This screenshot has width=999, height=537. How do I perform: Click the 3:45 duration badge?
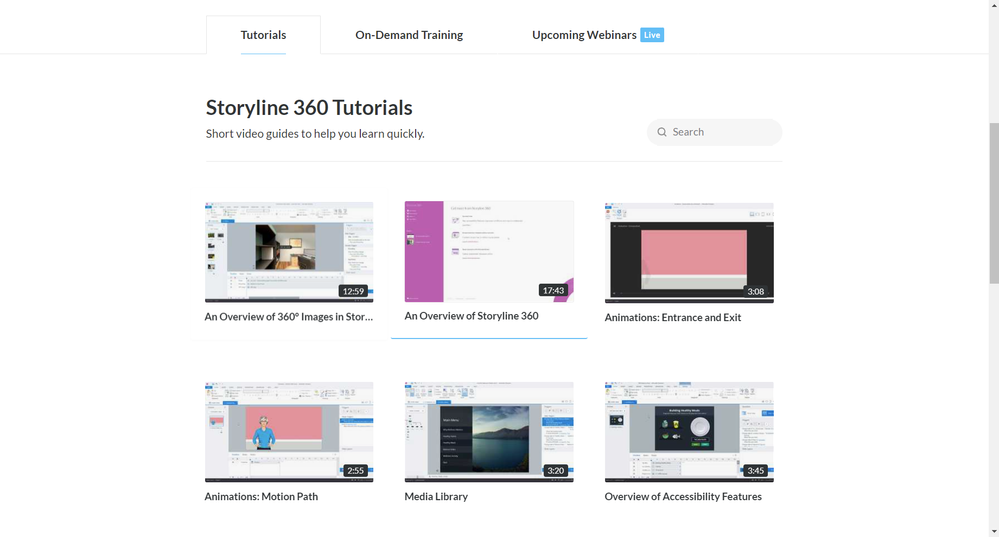(756, 471)
